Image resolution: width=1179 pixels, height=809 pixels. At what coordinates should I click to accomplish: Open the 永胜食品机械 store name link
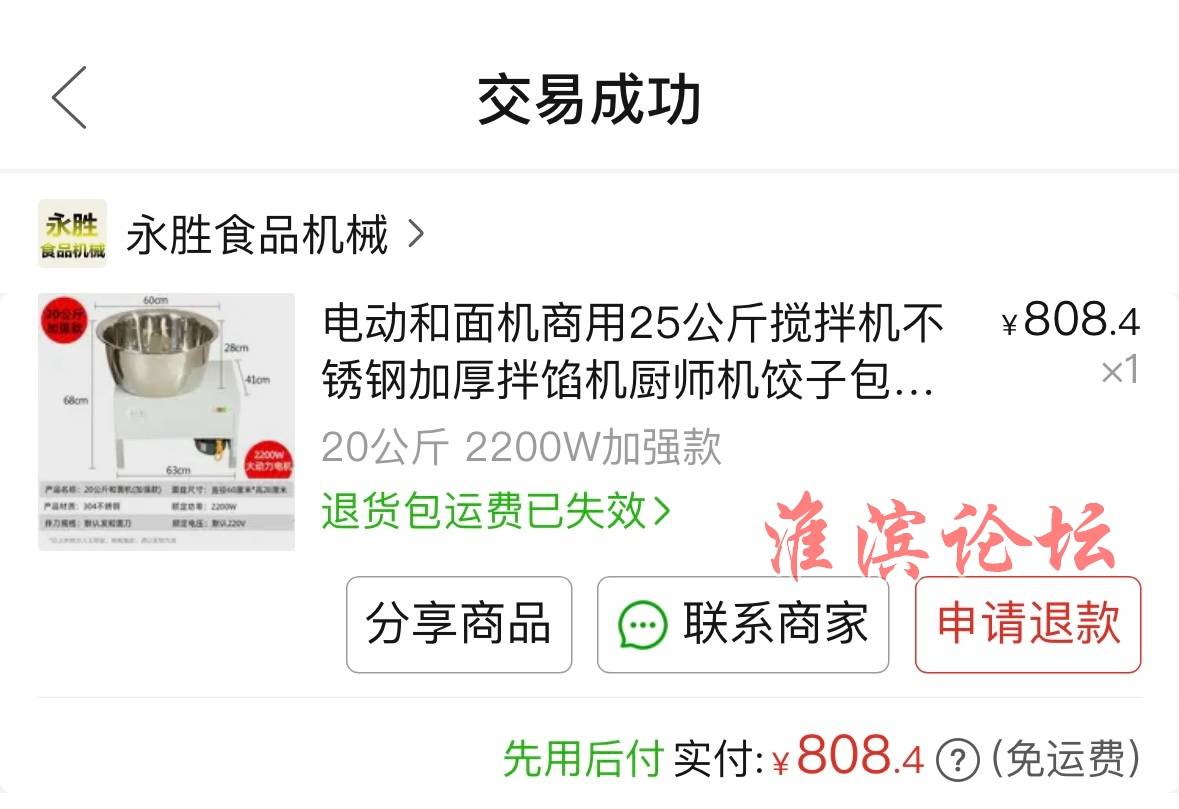coord(257,235)
